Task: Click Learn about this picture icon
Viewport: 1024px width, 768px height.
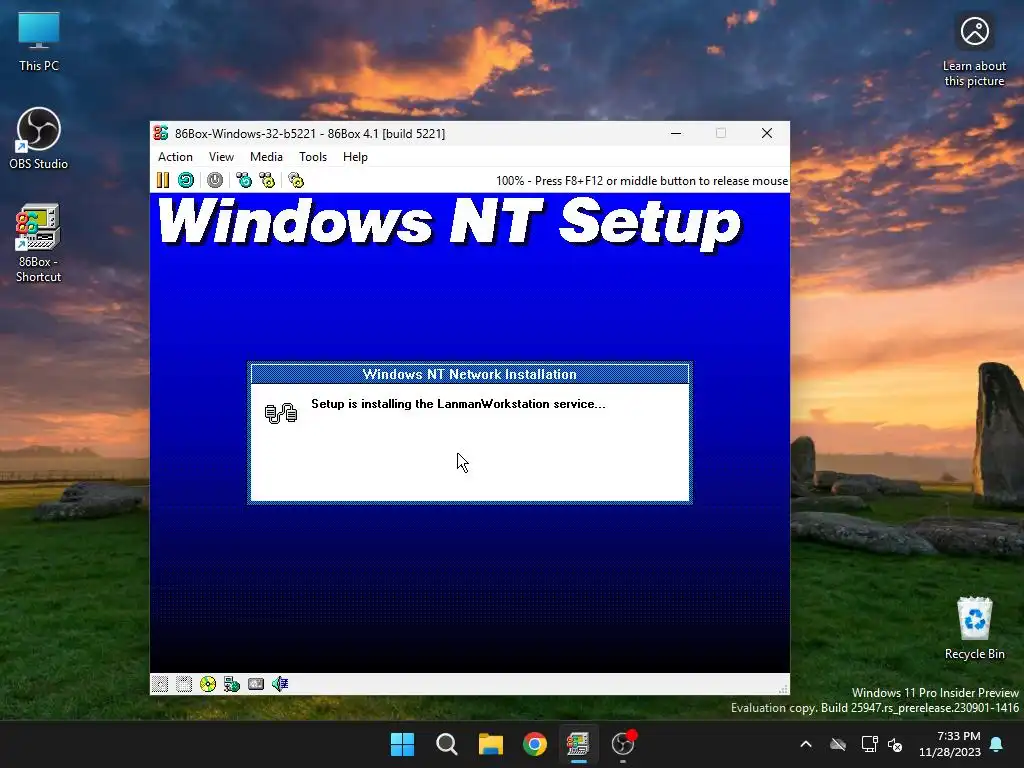Action: point(974,52)
